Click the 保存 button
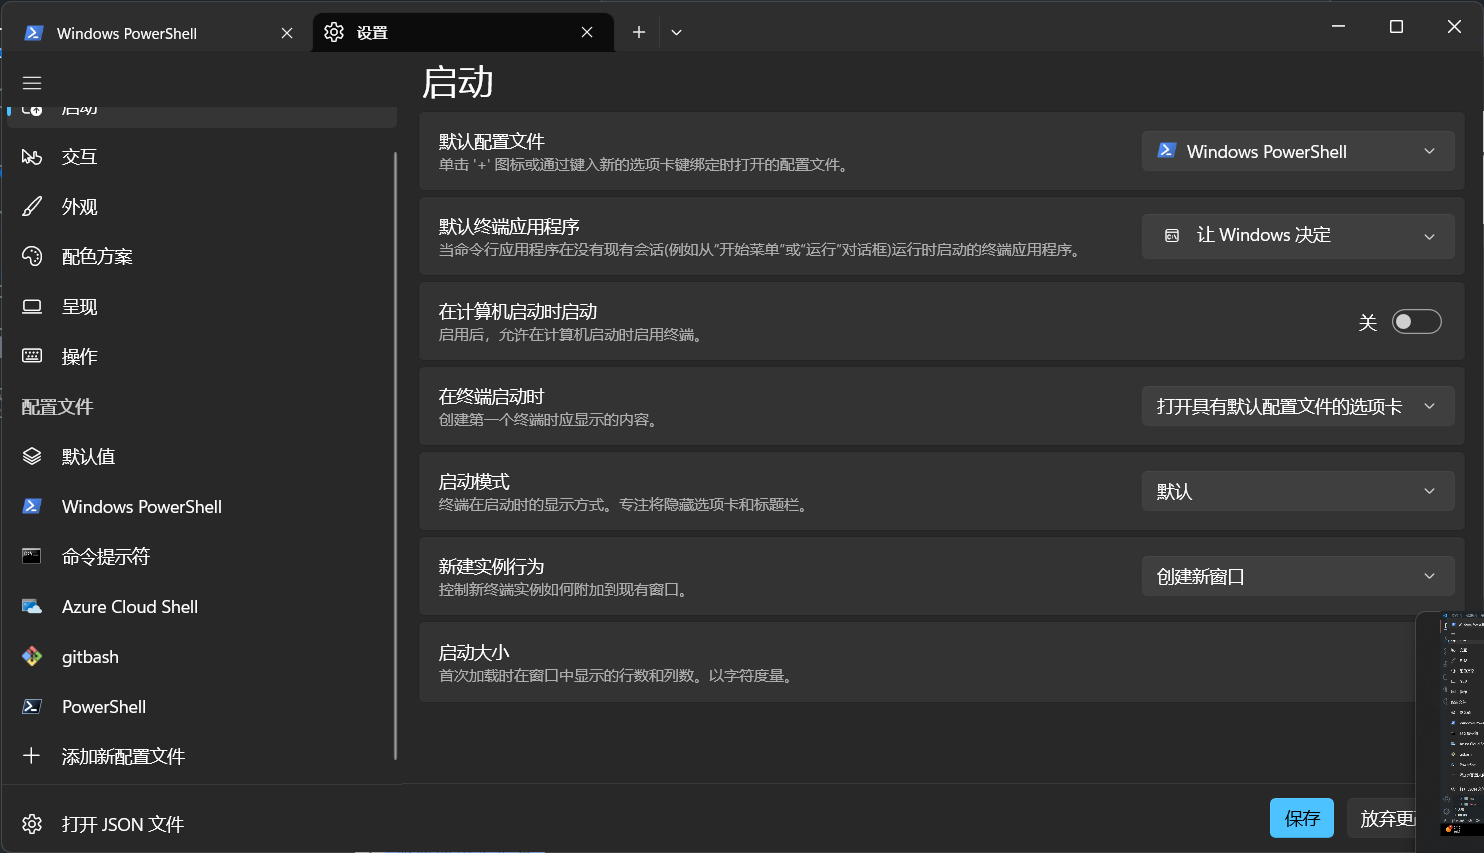This screenshot has height=853, width=1484. click(1301, 817)
